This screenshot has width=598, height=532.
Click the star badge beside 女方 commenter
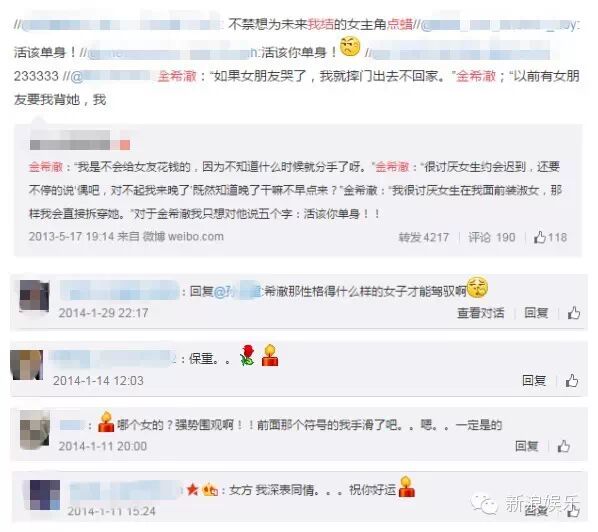(x=193, y=489)
